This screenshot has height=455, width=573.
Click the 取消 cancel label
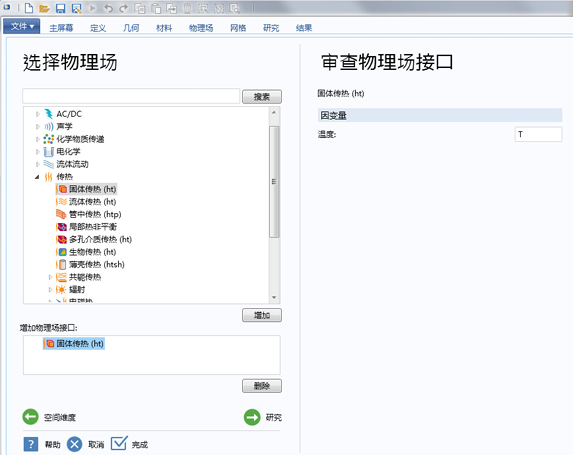pyautogui.click(x=96, y=445)
